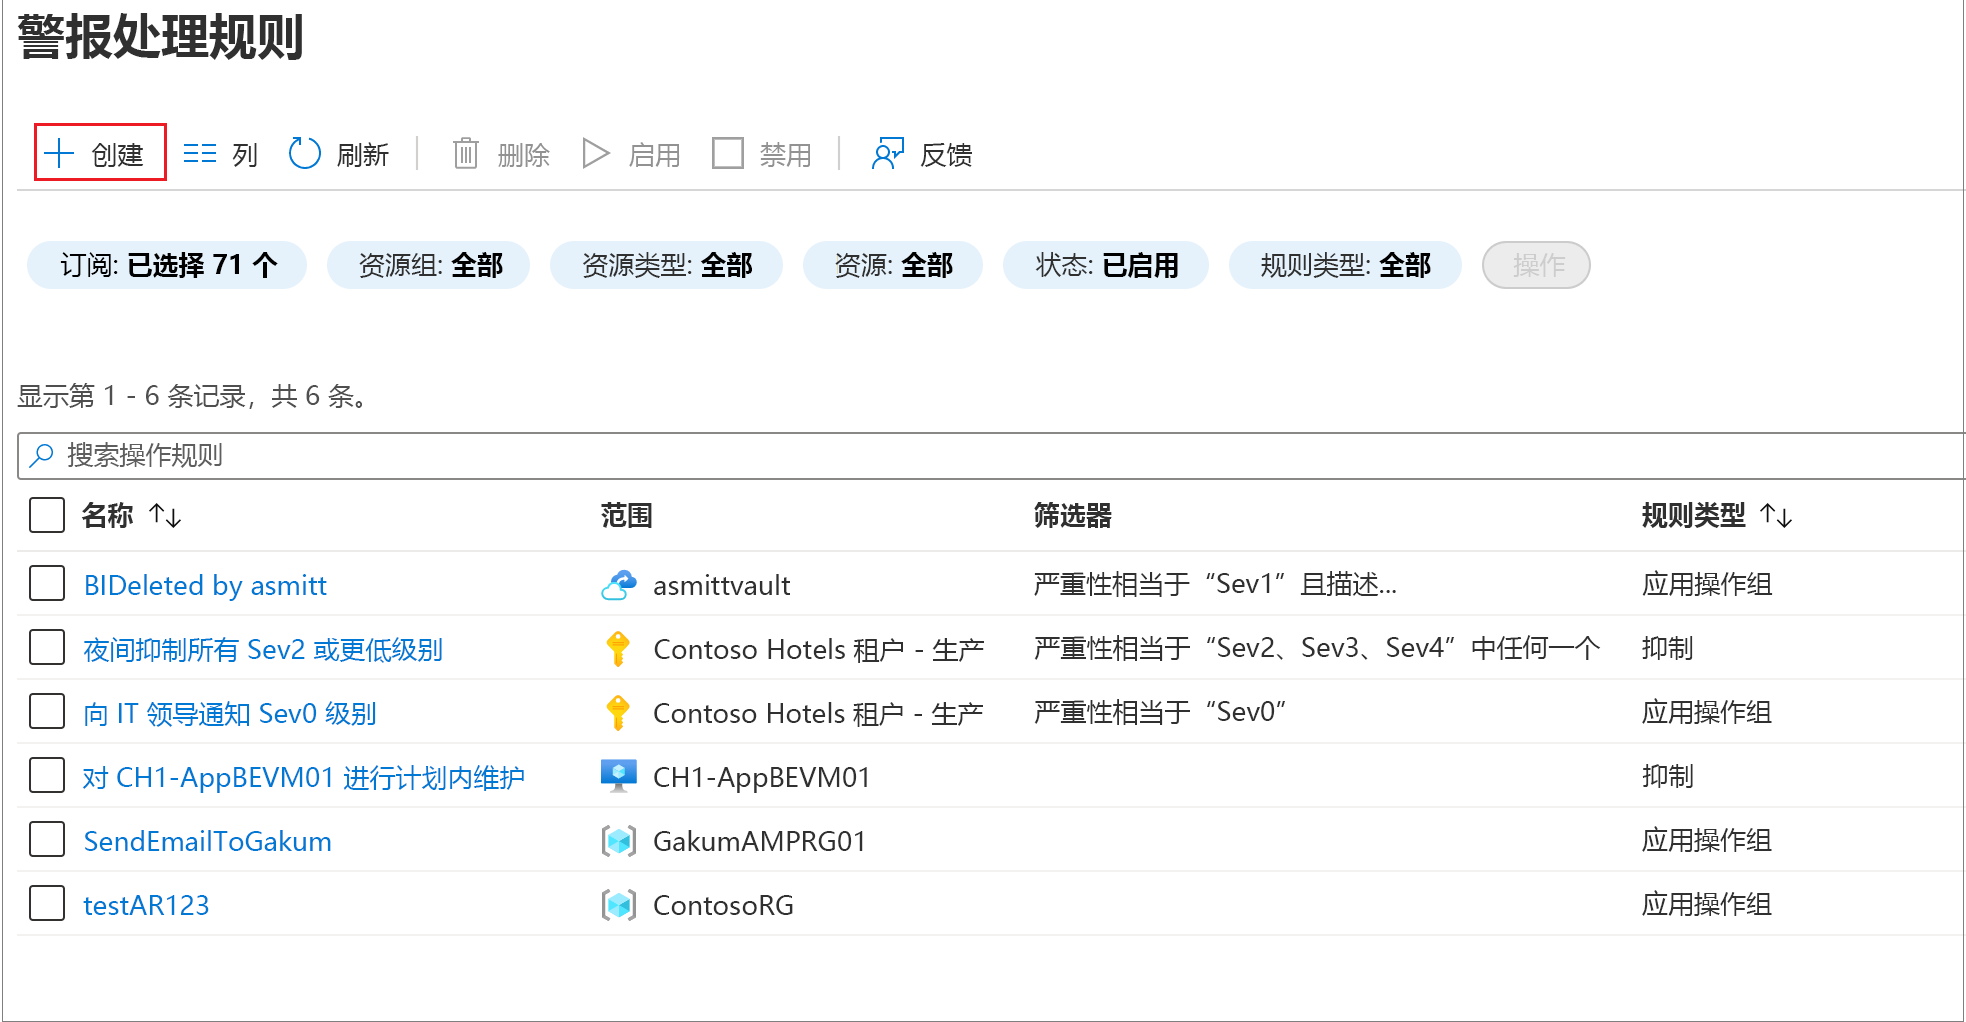
Task: Click the ContosoRG scope text
Action: click(x=723, y=905)
